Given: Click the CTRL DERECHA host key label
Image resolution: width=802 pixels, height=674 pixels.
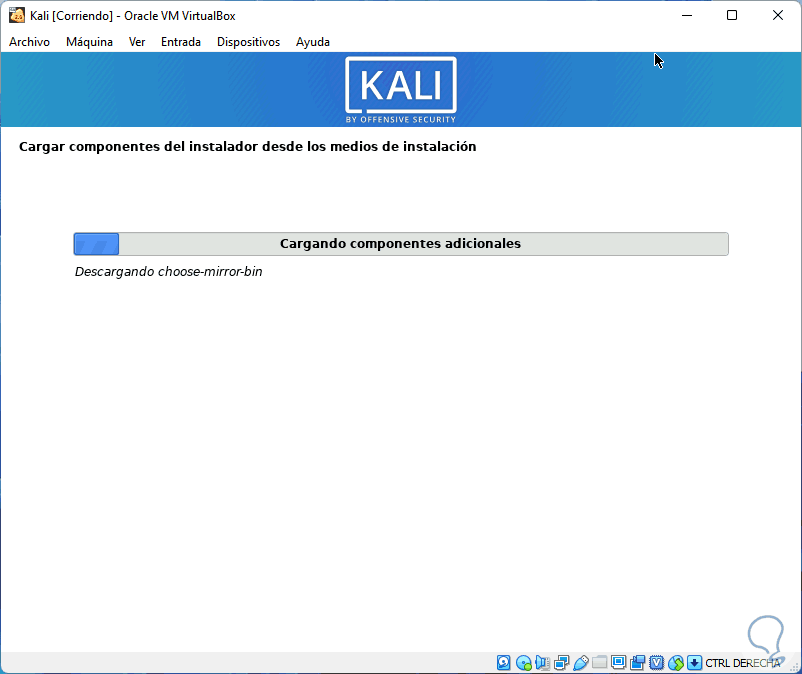Looking at the screenshot, I should click(743, 663).
